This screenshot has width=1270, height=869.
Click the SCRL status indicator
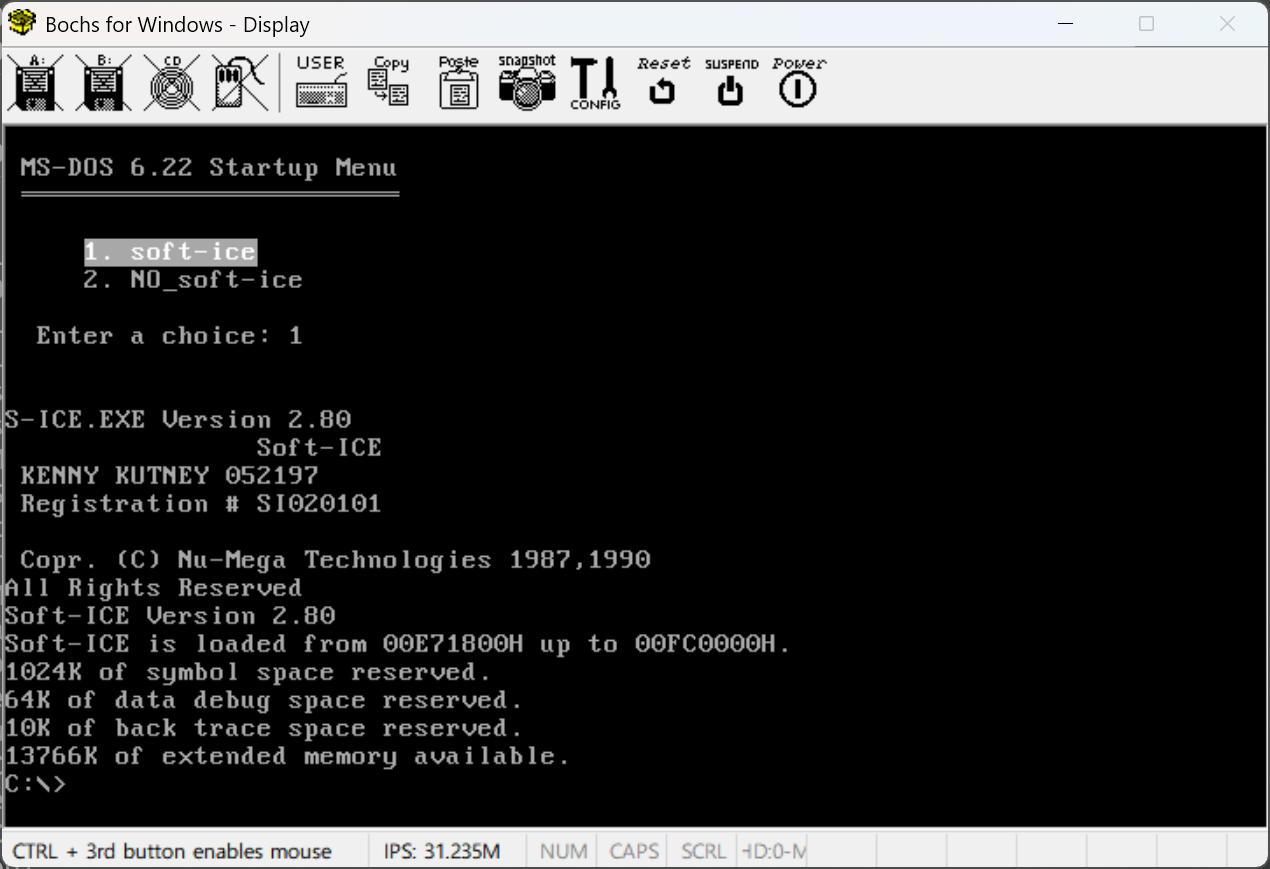point(703,851)
